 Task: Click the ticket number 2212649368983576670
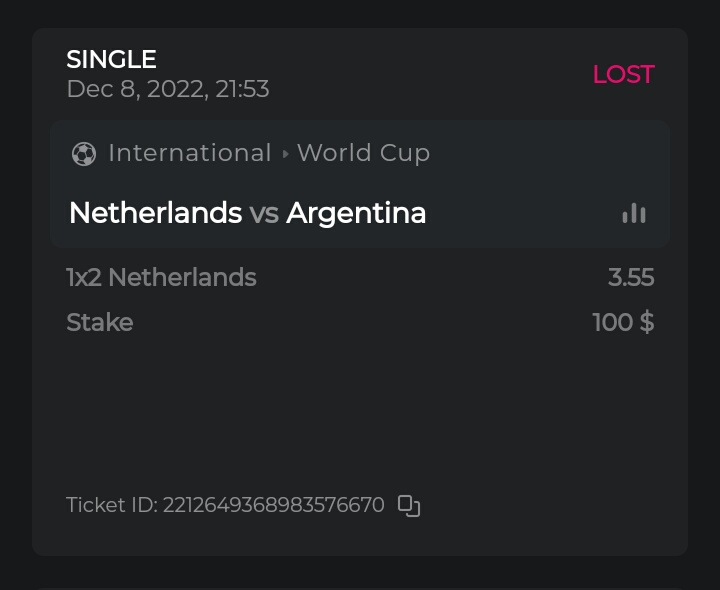pyautogui.click(x=273, y=505)
